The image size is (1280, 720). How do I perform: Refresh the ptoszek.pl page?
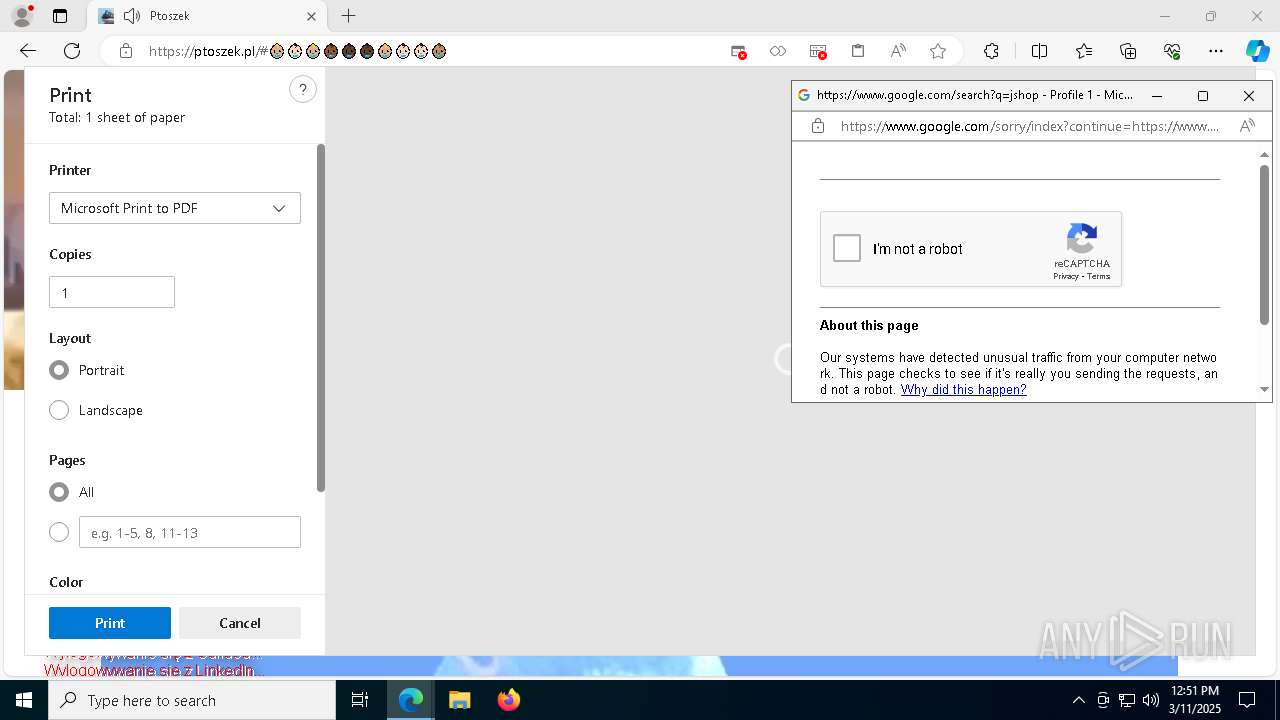point(72,51)
